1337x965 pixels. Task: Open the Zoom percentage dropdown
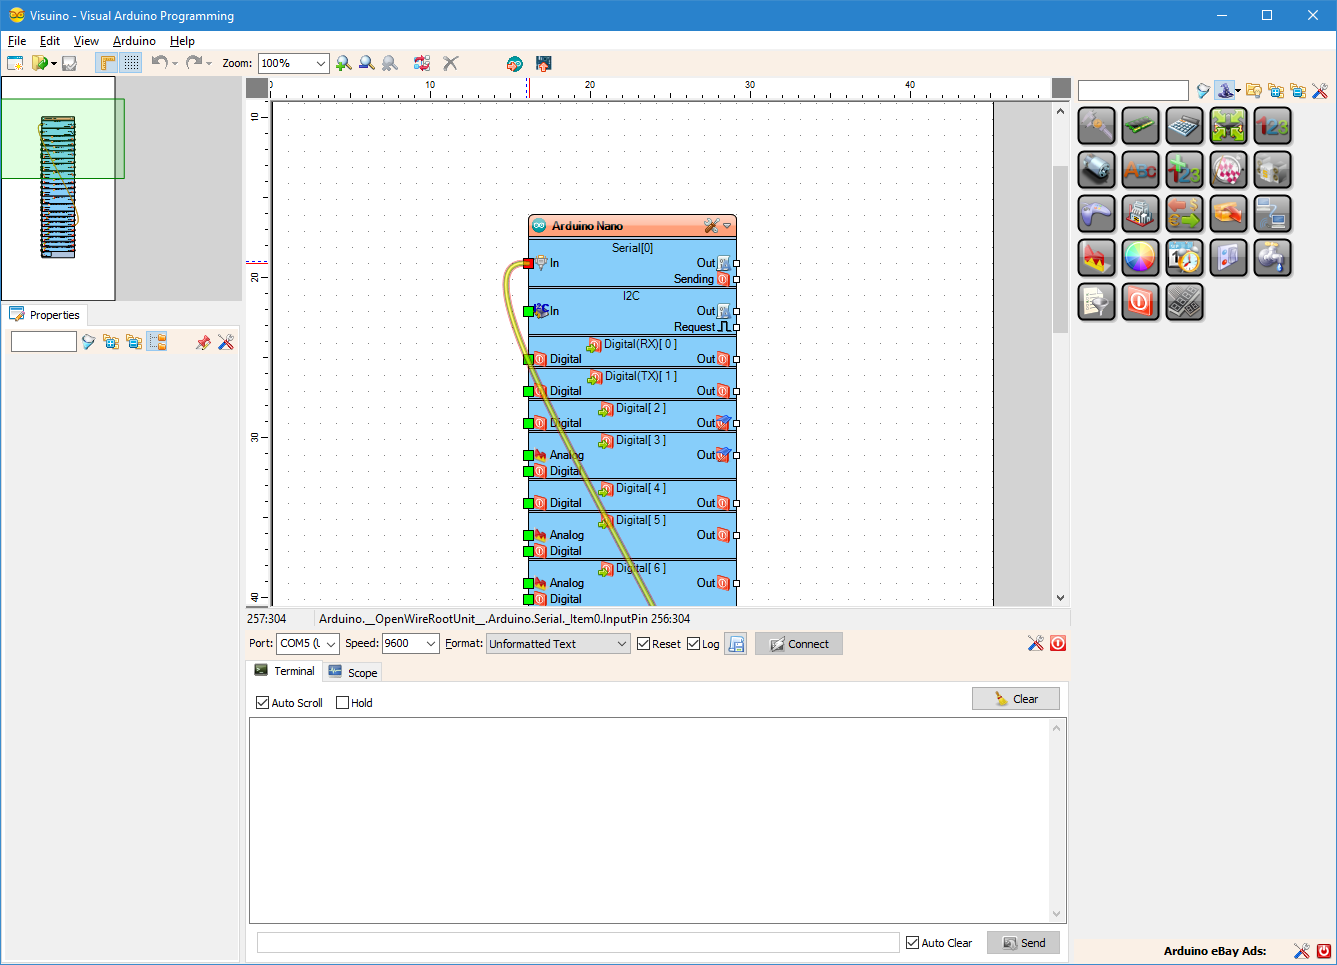coord(321,63)
